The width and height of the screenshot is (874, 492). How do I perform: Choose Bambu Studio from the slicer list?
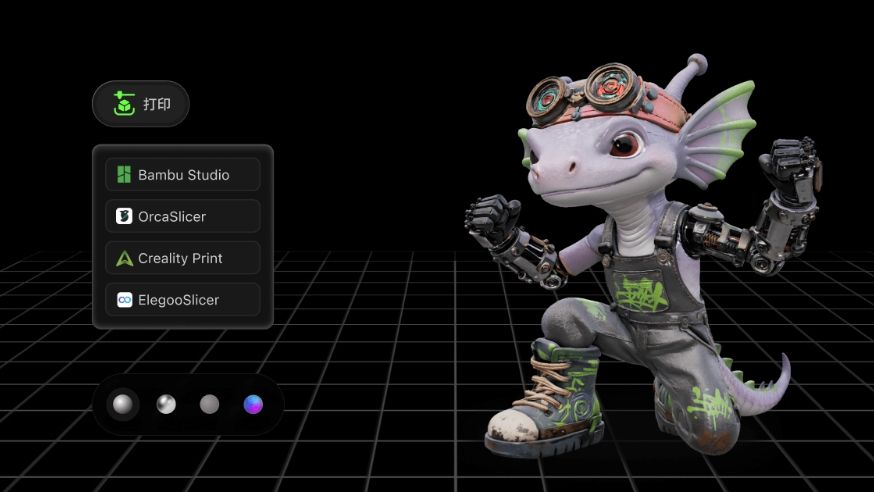tap(183, 174)
